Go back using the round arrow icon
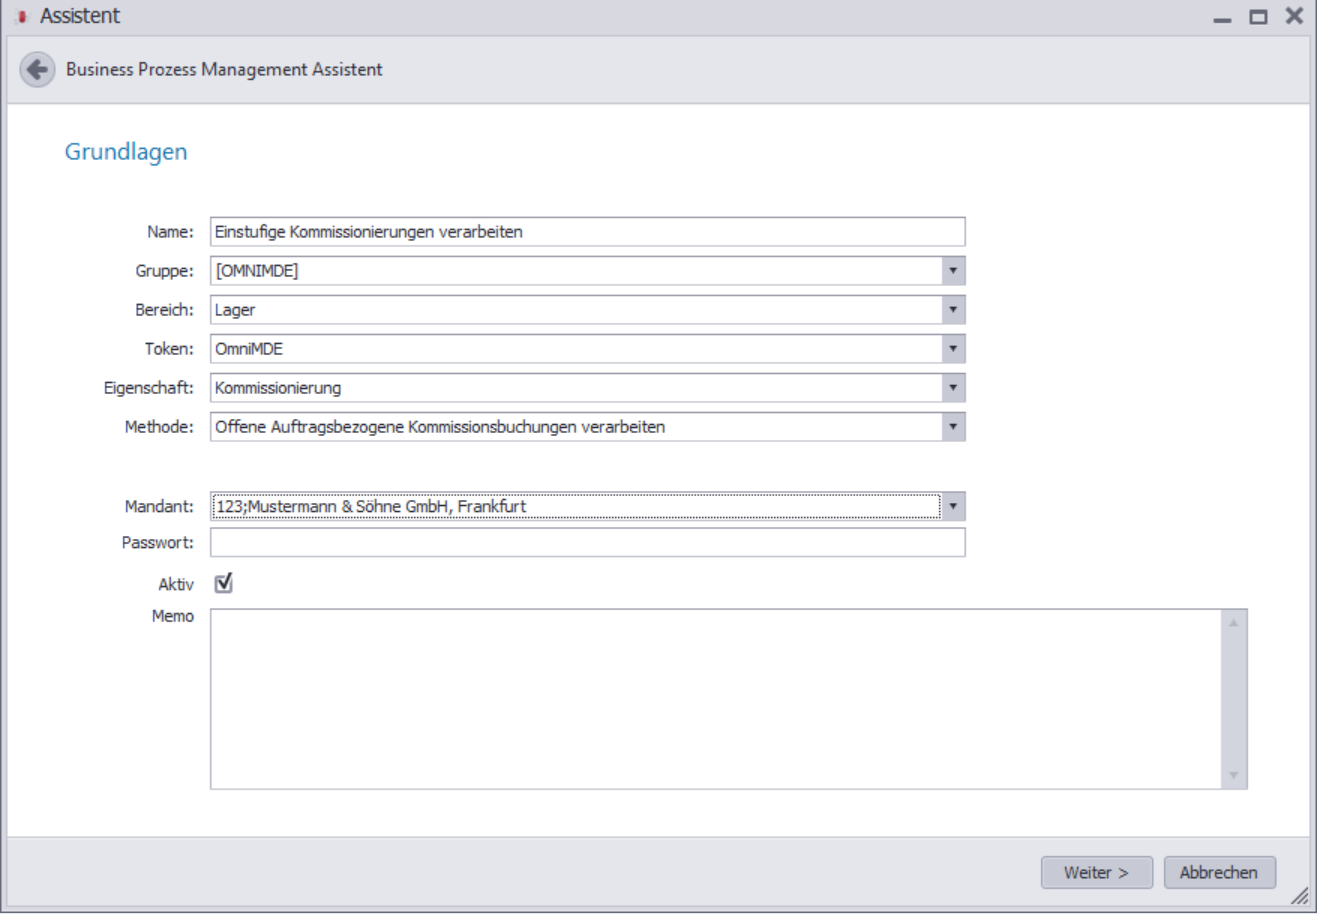This screenshot has width=1317, height=914. tap(37, 69)
